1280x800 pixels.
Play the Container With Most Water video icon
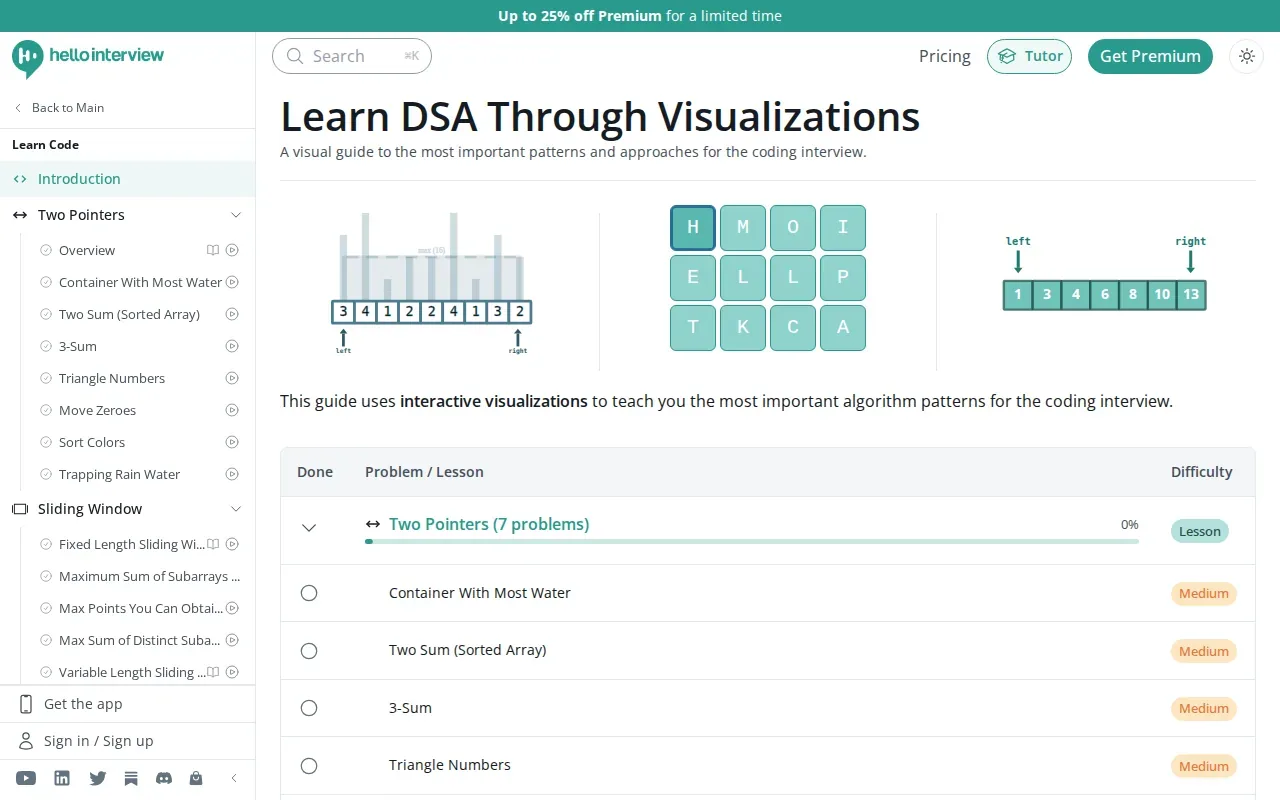pos(232,282)
